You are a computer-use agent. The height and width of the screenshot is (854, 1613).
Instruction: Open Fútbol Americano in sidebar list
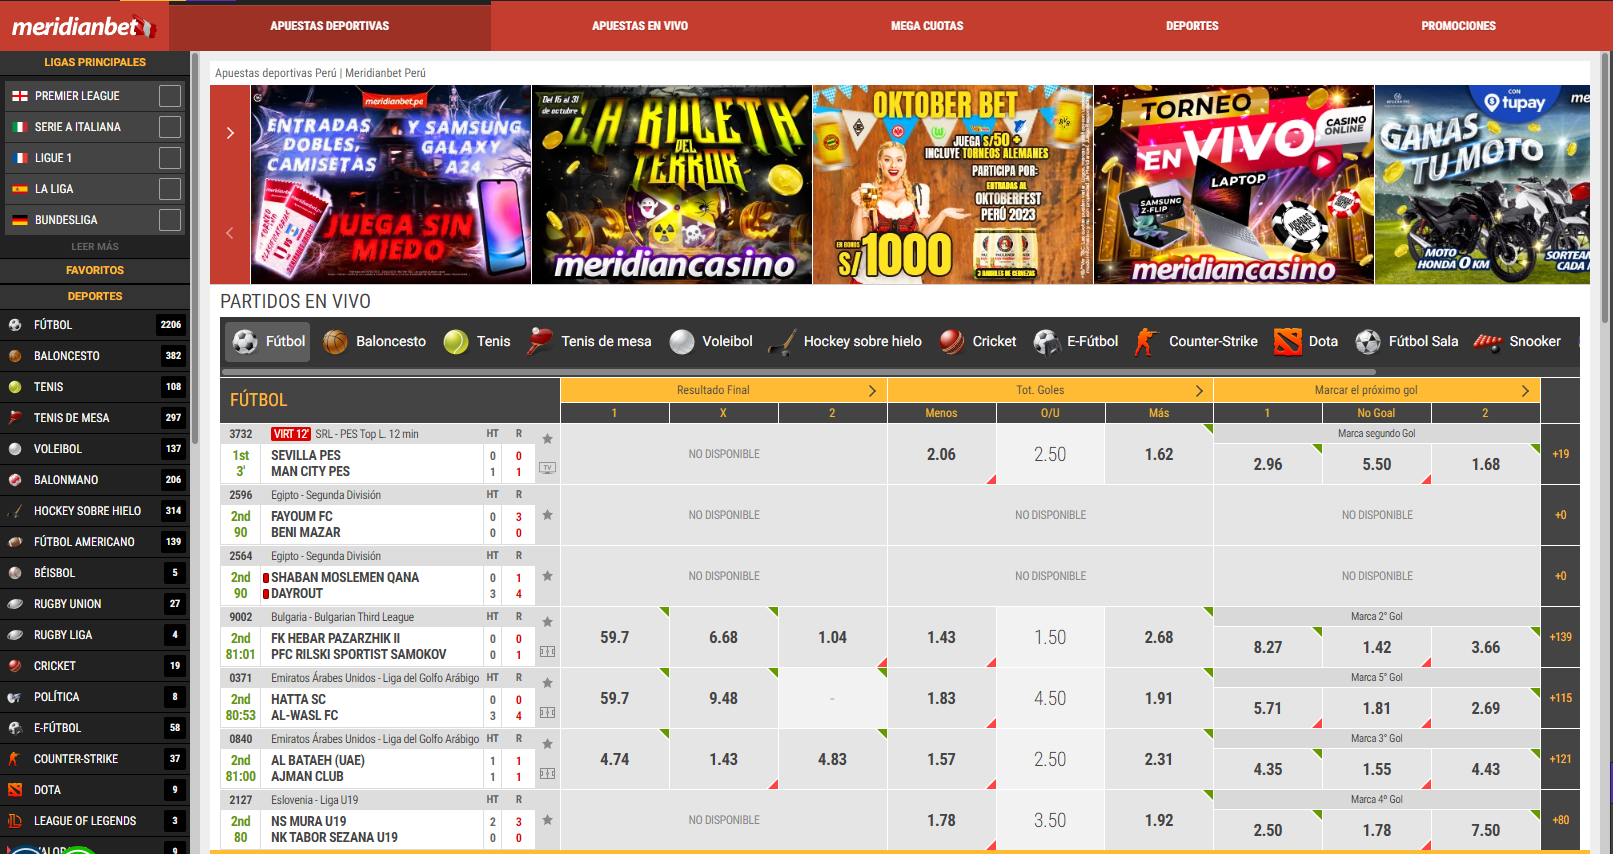95,542
